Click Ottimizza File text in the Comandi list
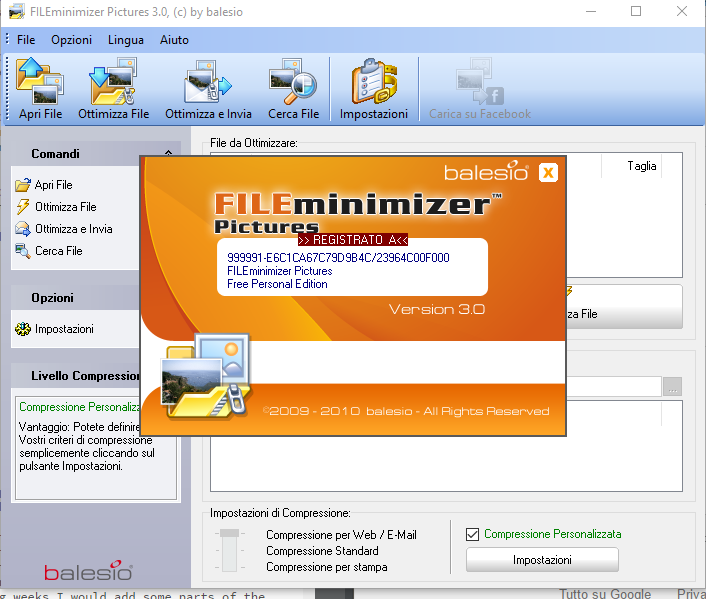Image resolution: width=706 pixels, height=599 pixels. coord(66,207)
